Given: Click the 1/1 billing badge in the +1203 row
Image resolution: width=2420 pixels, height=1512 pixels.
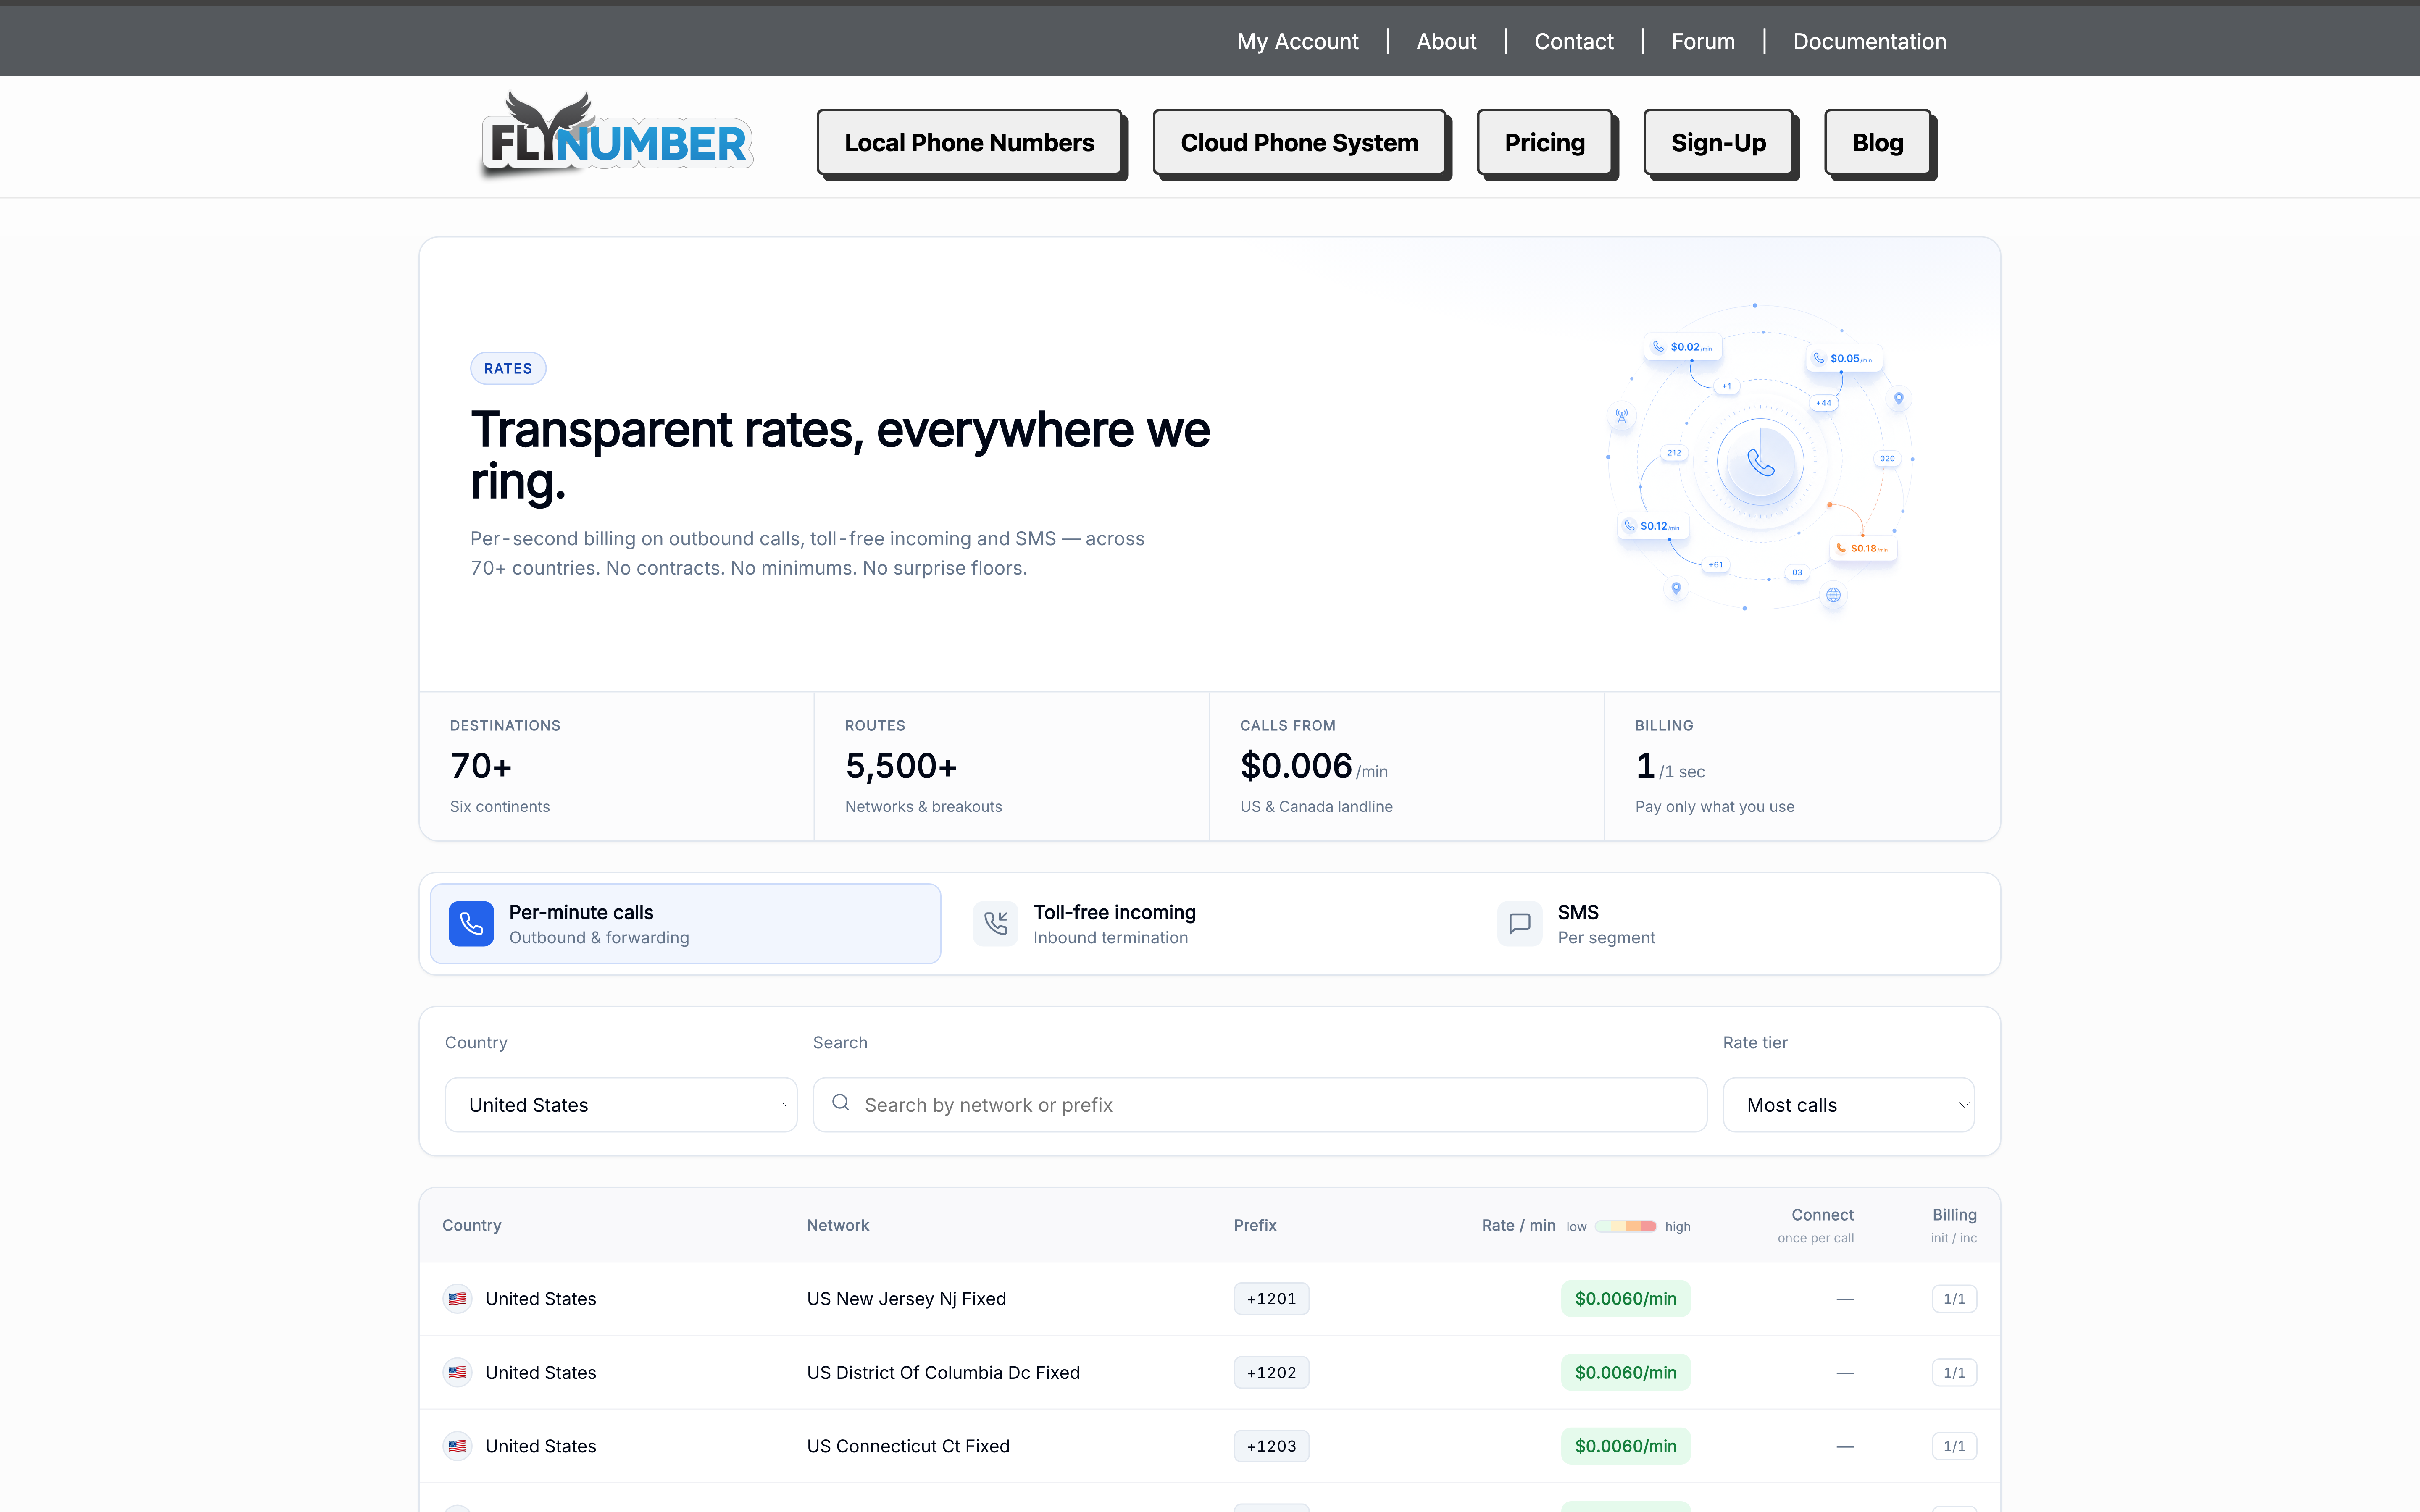Looking at the screenshot, I should click(1954, 1446).
